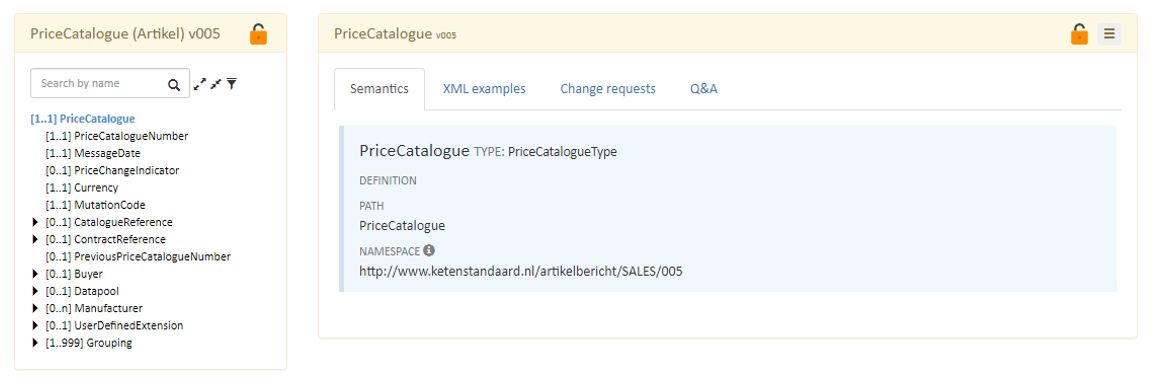Expand the Grouping node
1151x388 pixels.
(x=35, y=343)
